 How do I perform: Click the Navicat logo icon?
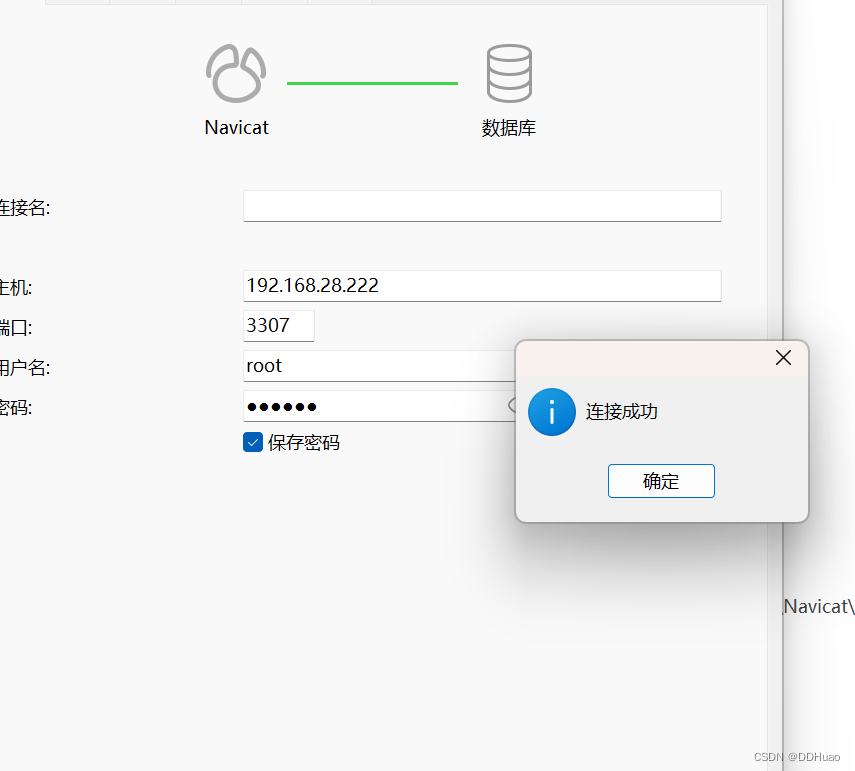click(236, 74)
